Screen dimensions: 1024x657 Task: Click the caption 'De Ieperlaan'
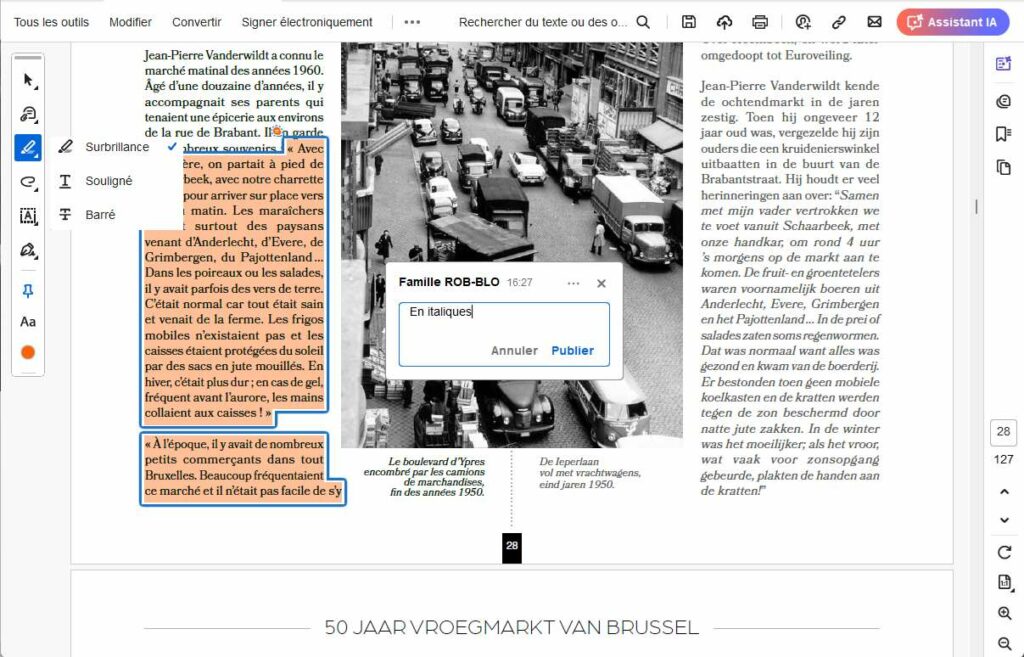coord(569,462)
